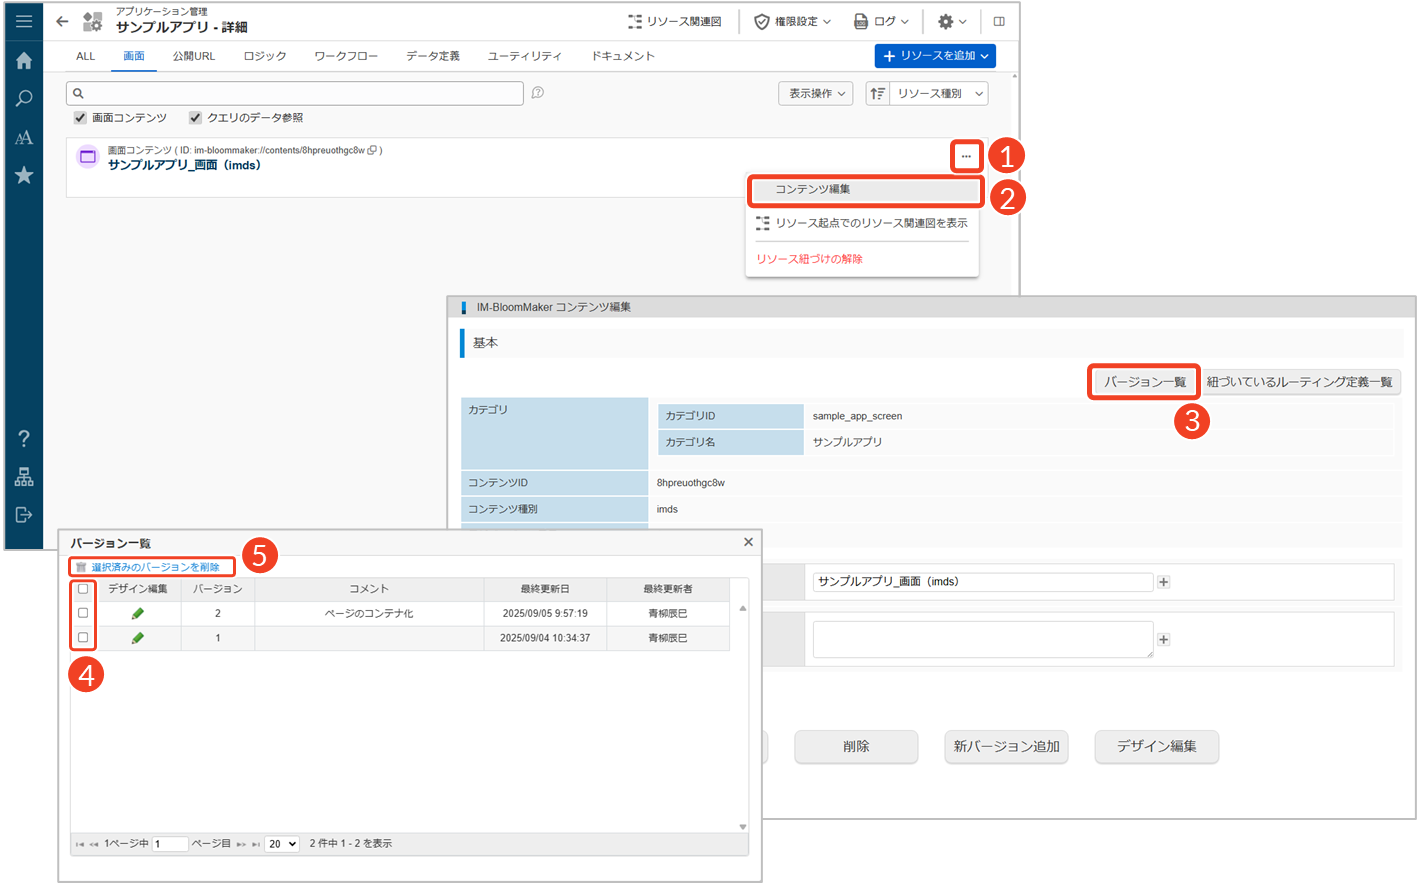This screenshot has height=886, width=1425.
Task: Open the rows-per-page dropdown showing 20
Action: click(282, 844)
